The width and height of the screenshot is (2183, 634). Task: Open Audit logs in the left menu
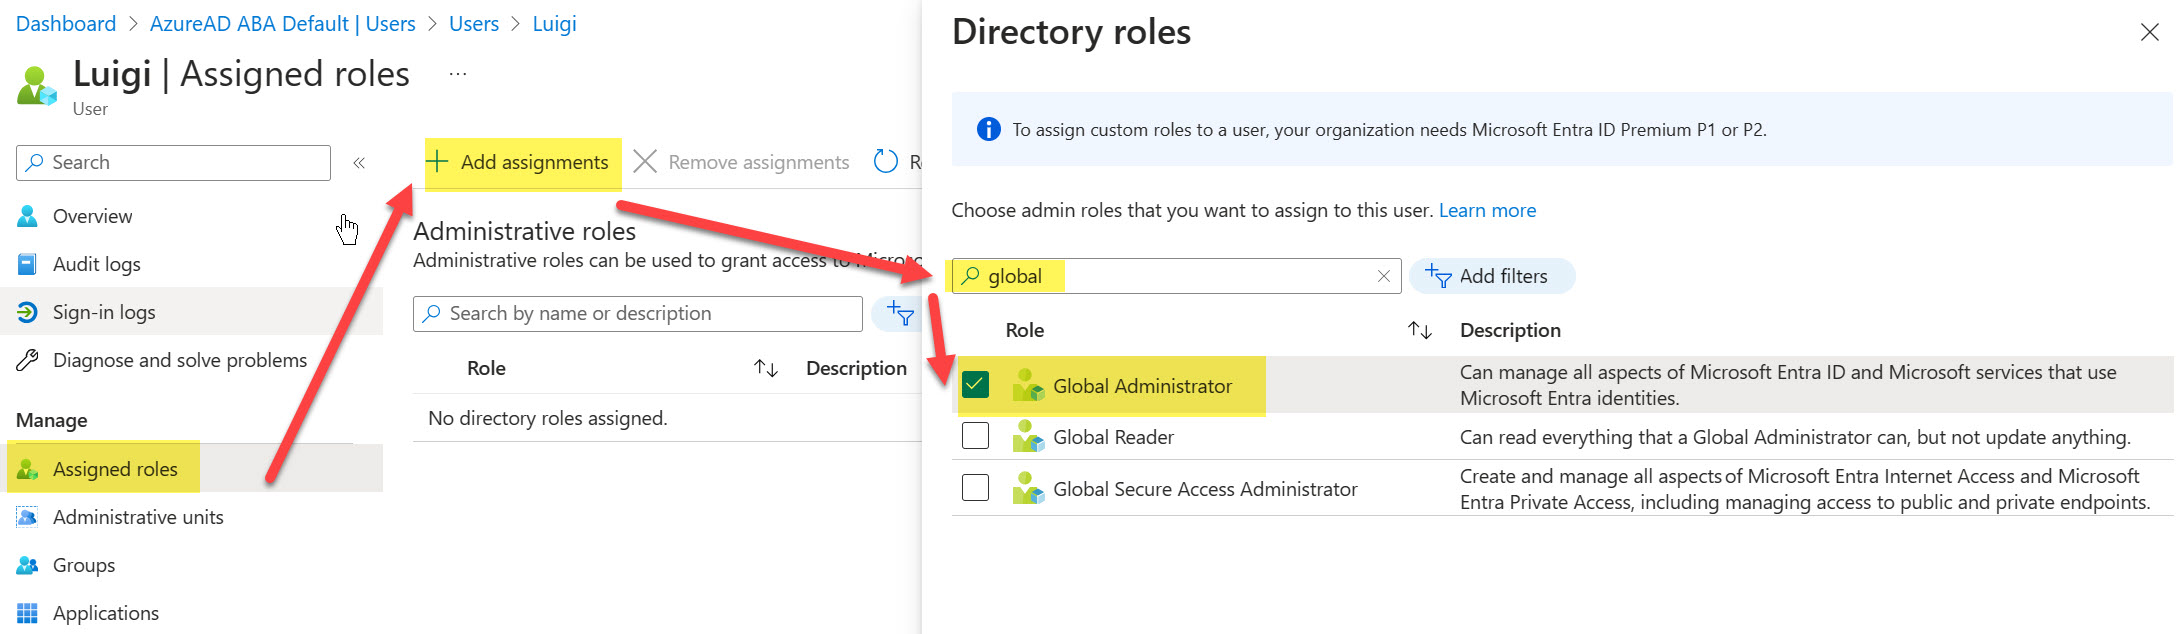click(96, 264)
